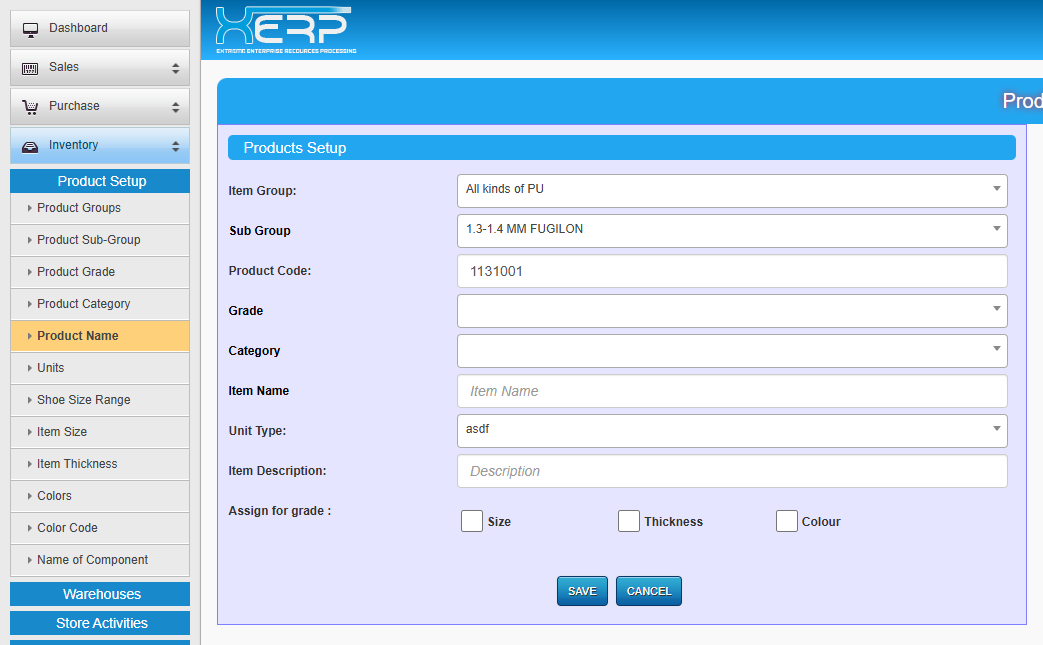Select Product Groups in sidebar
This screenshot has height=645, width=1043.
pos(79,208)
